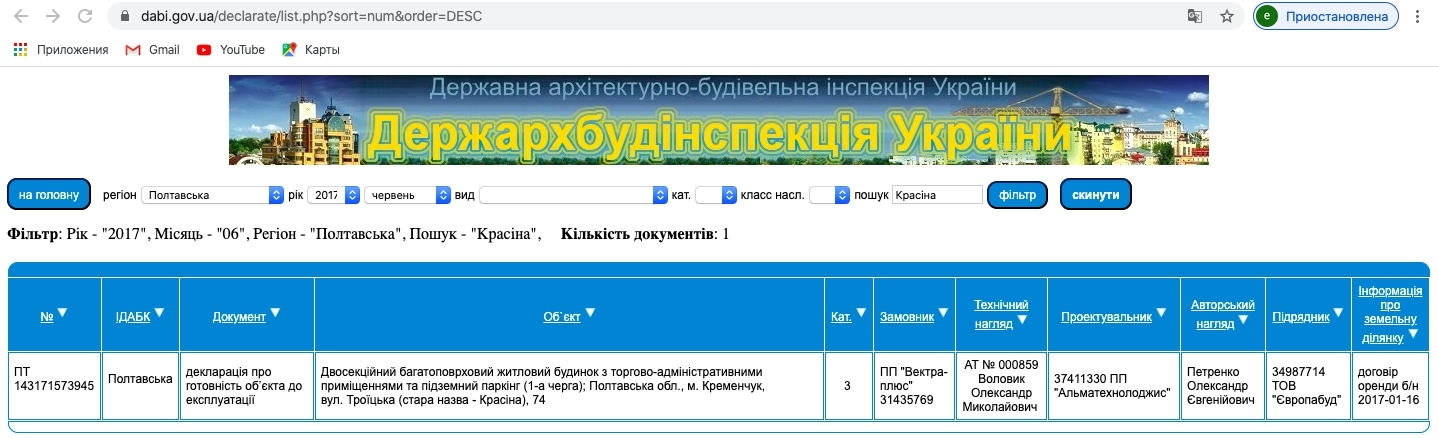The image size is (1439, 438).
Task: Click the sort arrow next to Підрядник
Action: [1338, 314]
